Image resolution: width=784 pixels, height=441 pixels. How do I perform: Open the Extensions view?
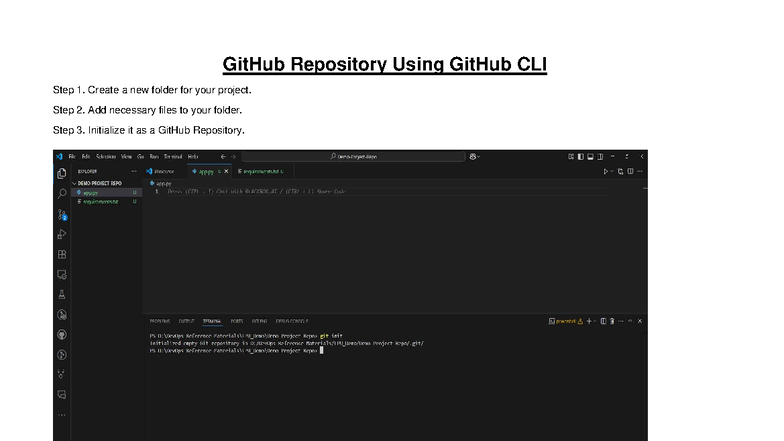point(62,254)
